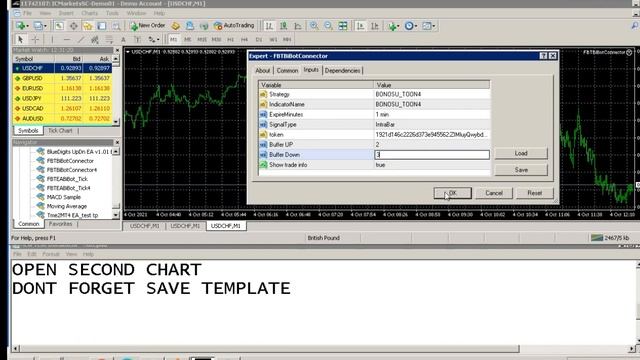Click the Buffer Down value input field

432,155
